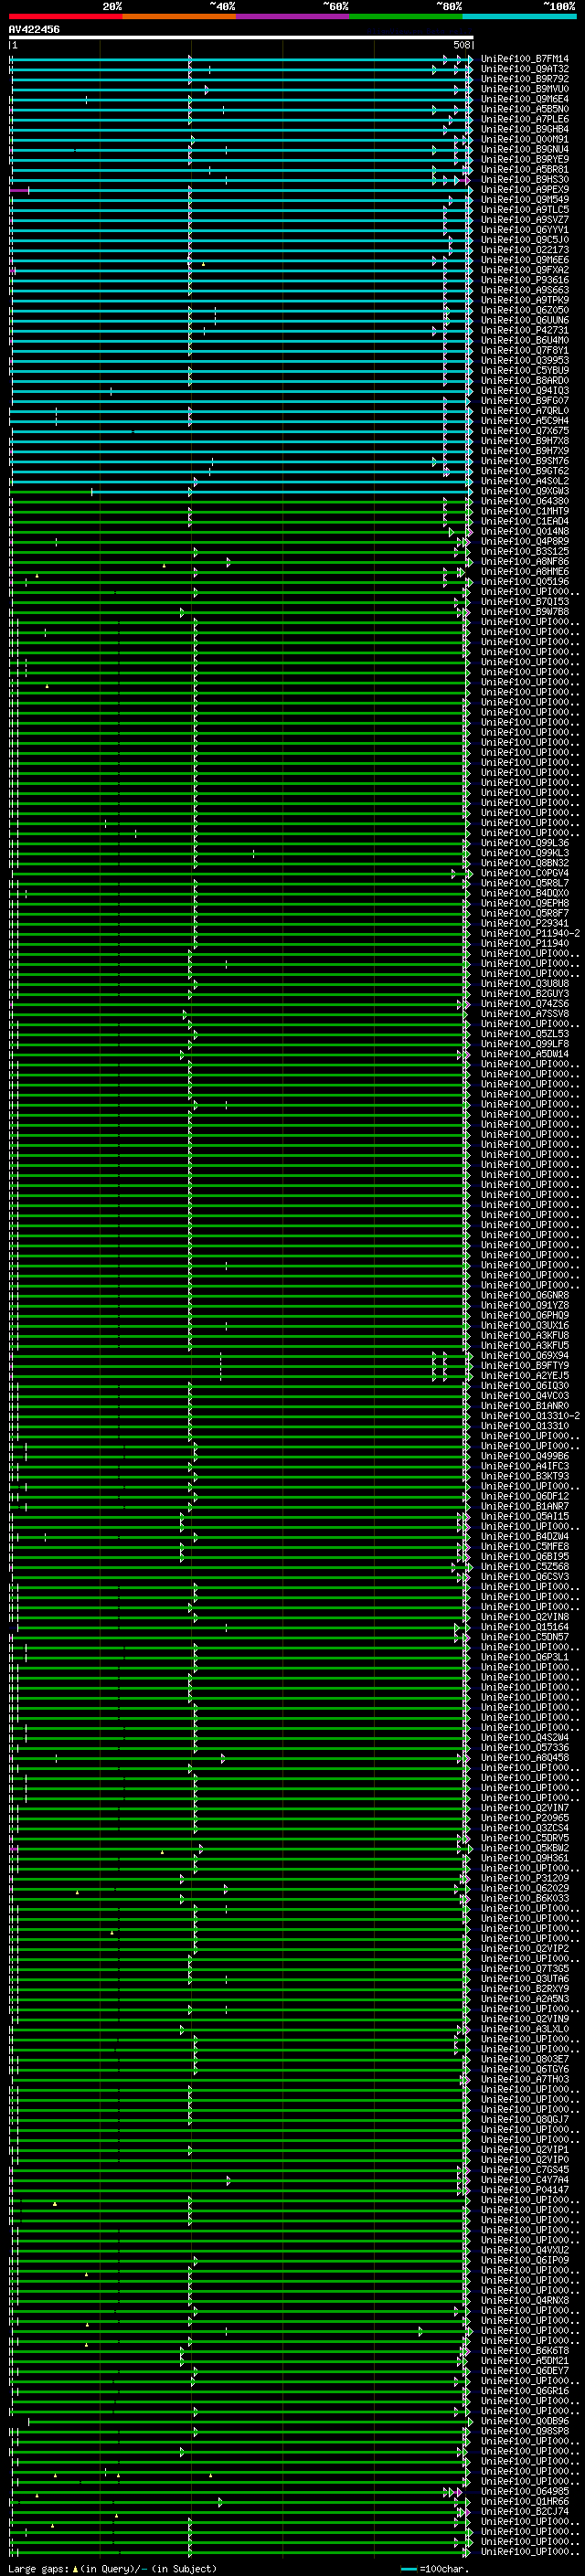Select the UniRef100_Q13310-2 label
The width and height of the screenshot is (585, 2576).
(530, 1416)
